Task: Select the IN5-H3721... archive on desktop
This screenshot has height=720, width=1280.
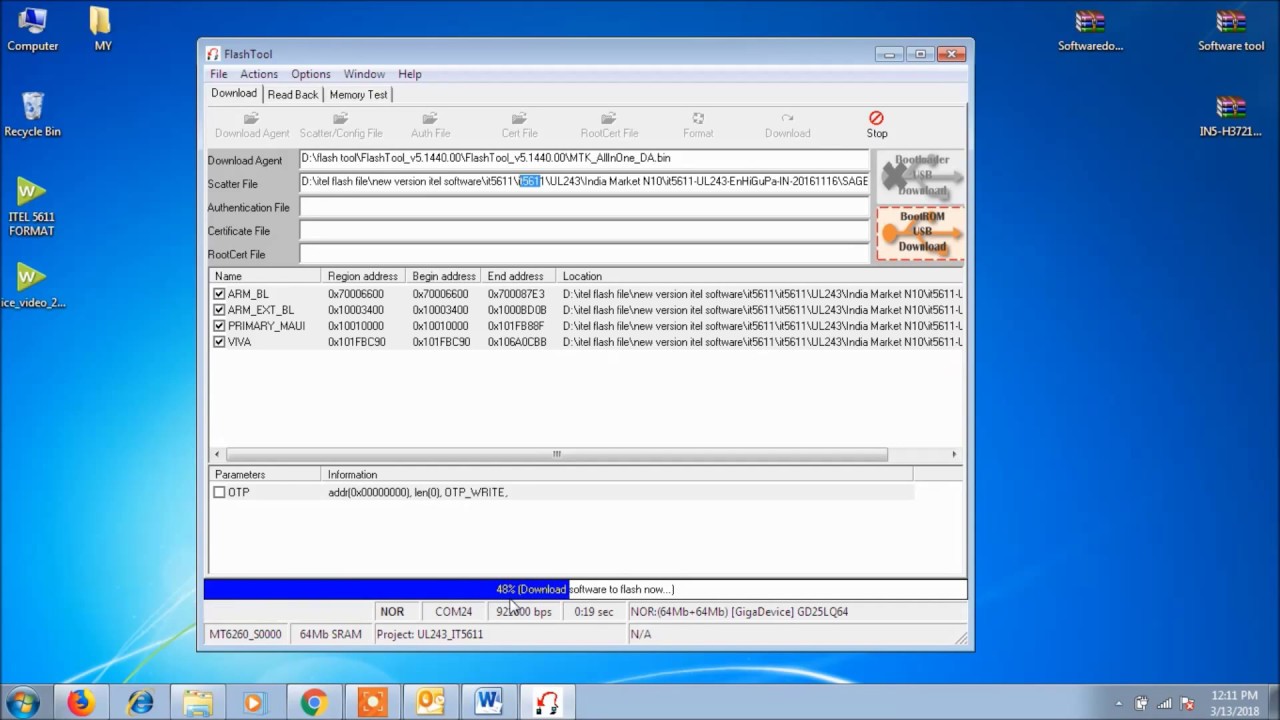Action: click(1231, 116)
